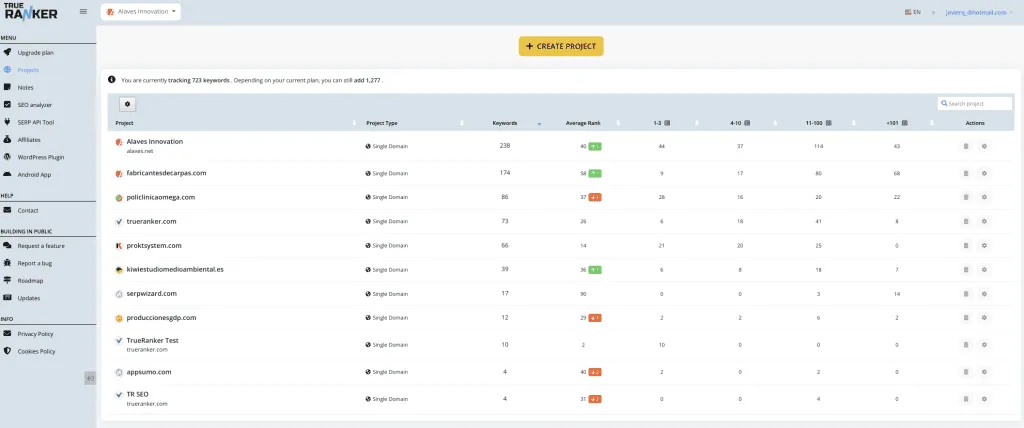The width and height of the screenshot is (1024, 428).
Task: Open the EN language selector
Action: tap(913, 12)
